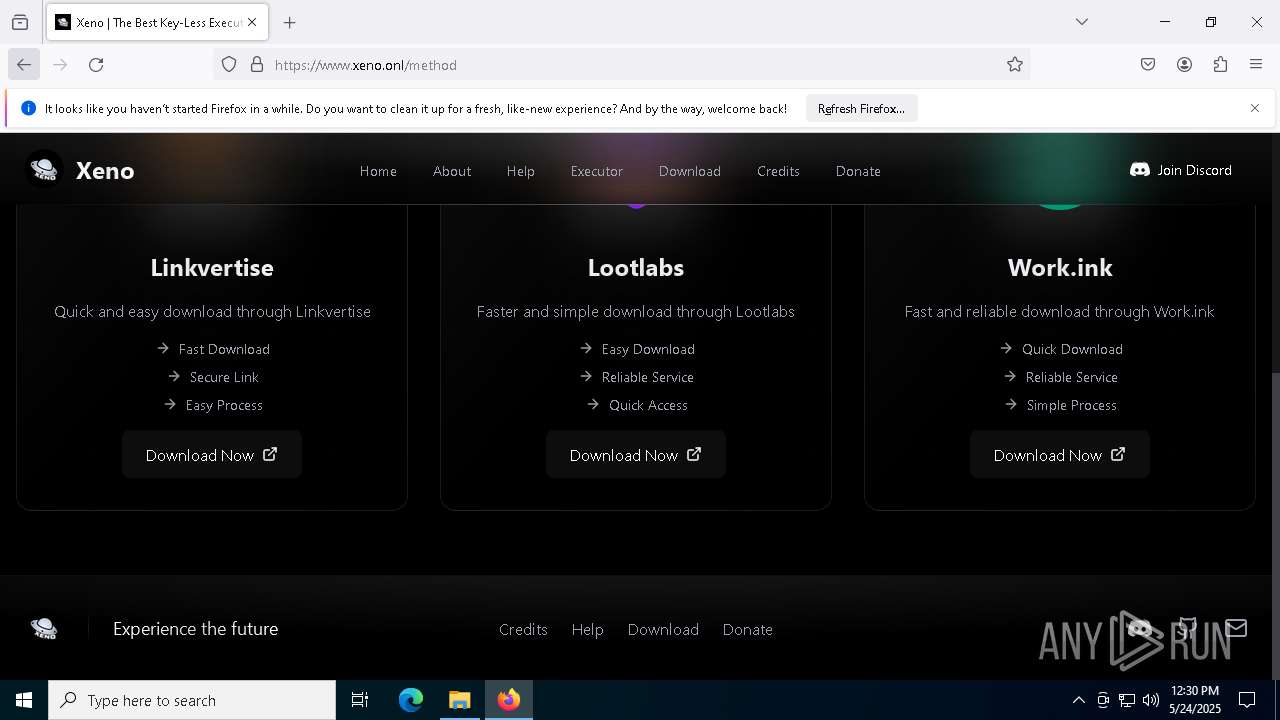1280x720 pixels.
Task: Click the Experience the future tagline
Action: (196, 629)
